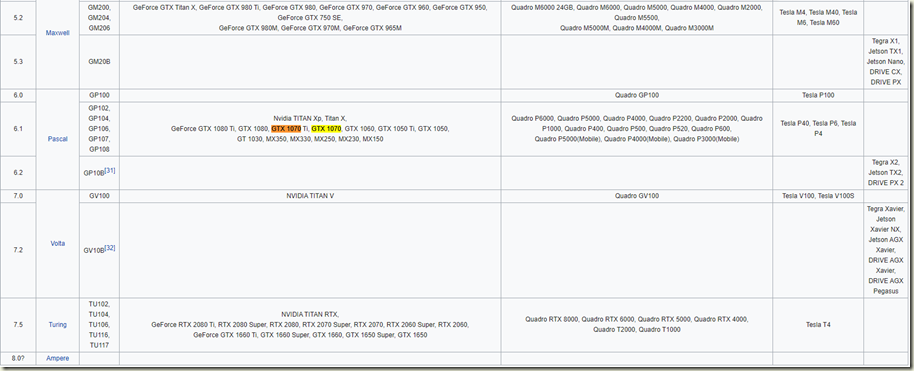The height and width of the screenshot is (371, 914).
Task: Click the GP100 chip cell in the GPU column
Action: click(99, 95)
